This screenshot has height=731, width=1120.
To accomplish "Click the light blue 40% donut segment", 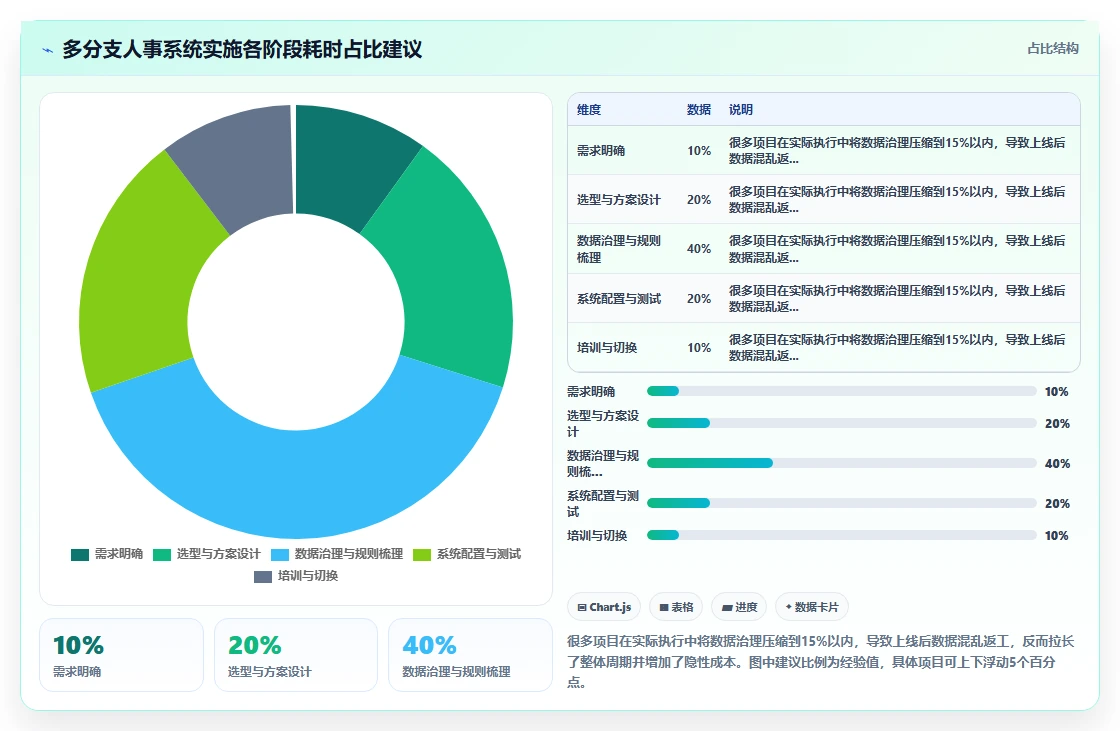I will pyautogui.click(x=296, y=484).
